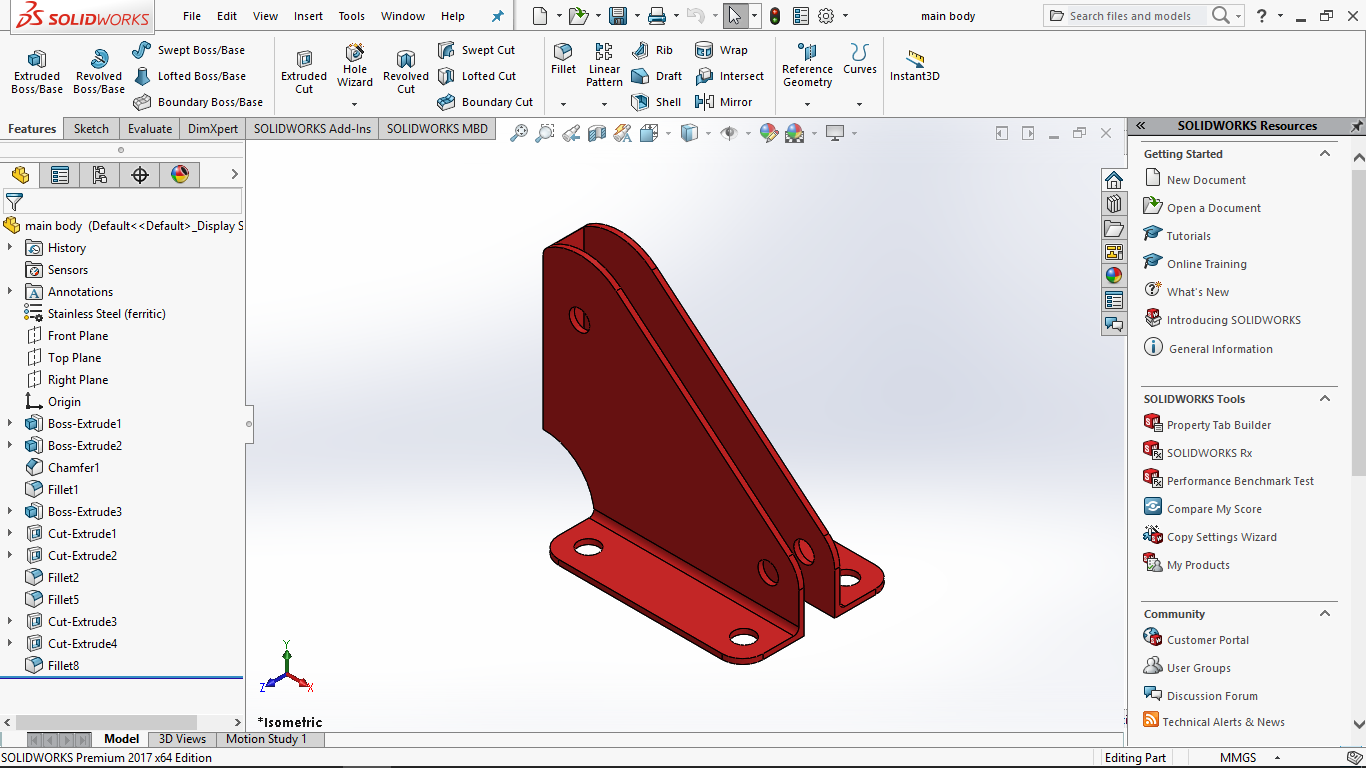The height and width of the screenshot is (768, 1366).
Task: Run the Performance Benchmark Test
Action: pyautogui.click(x=1240, y=481)
